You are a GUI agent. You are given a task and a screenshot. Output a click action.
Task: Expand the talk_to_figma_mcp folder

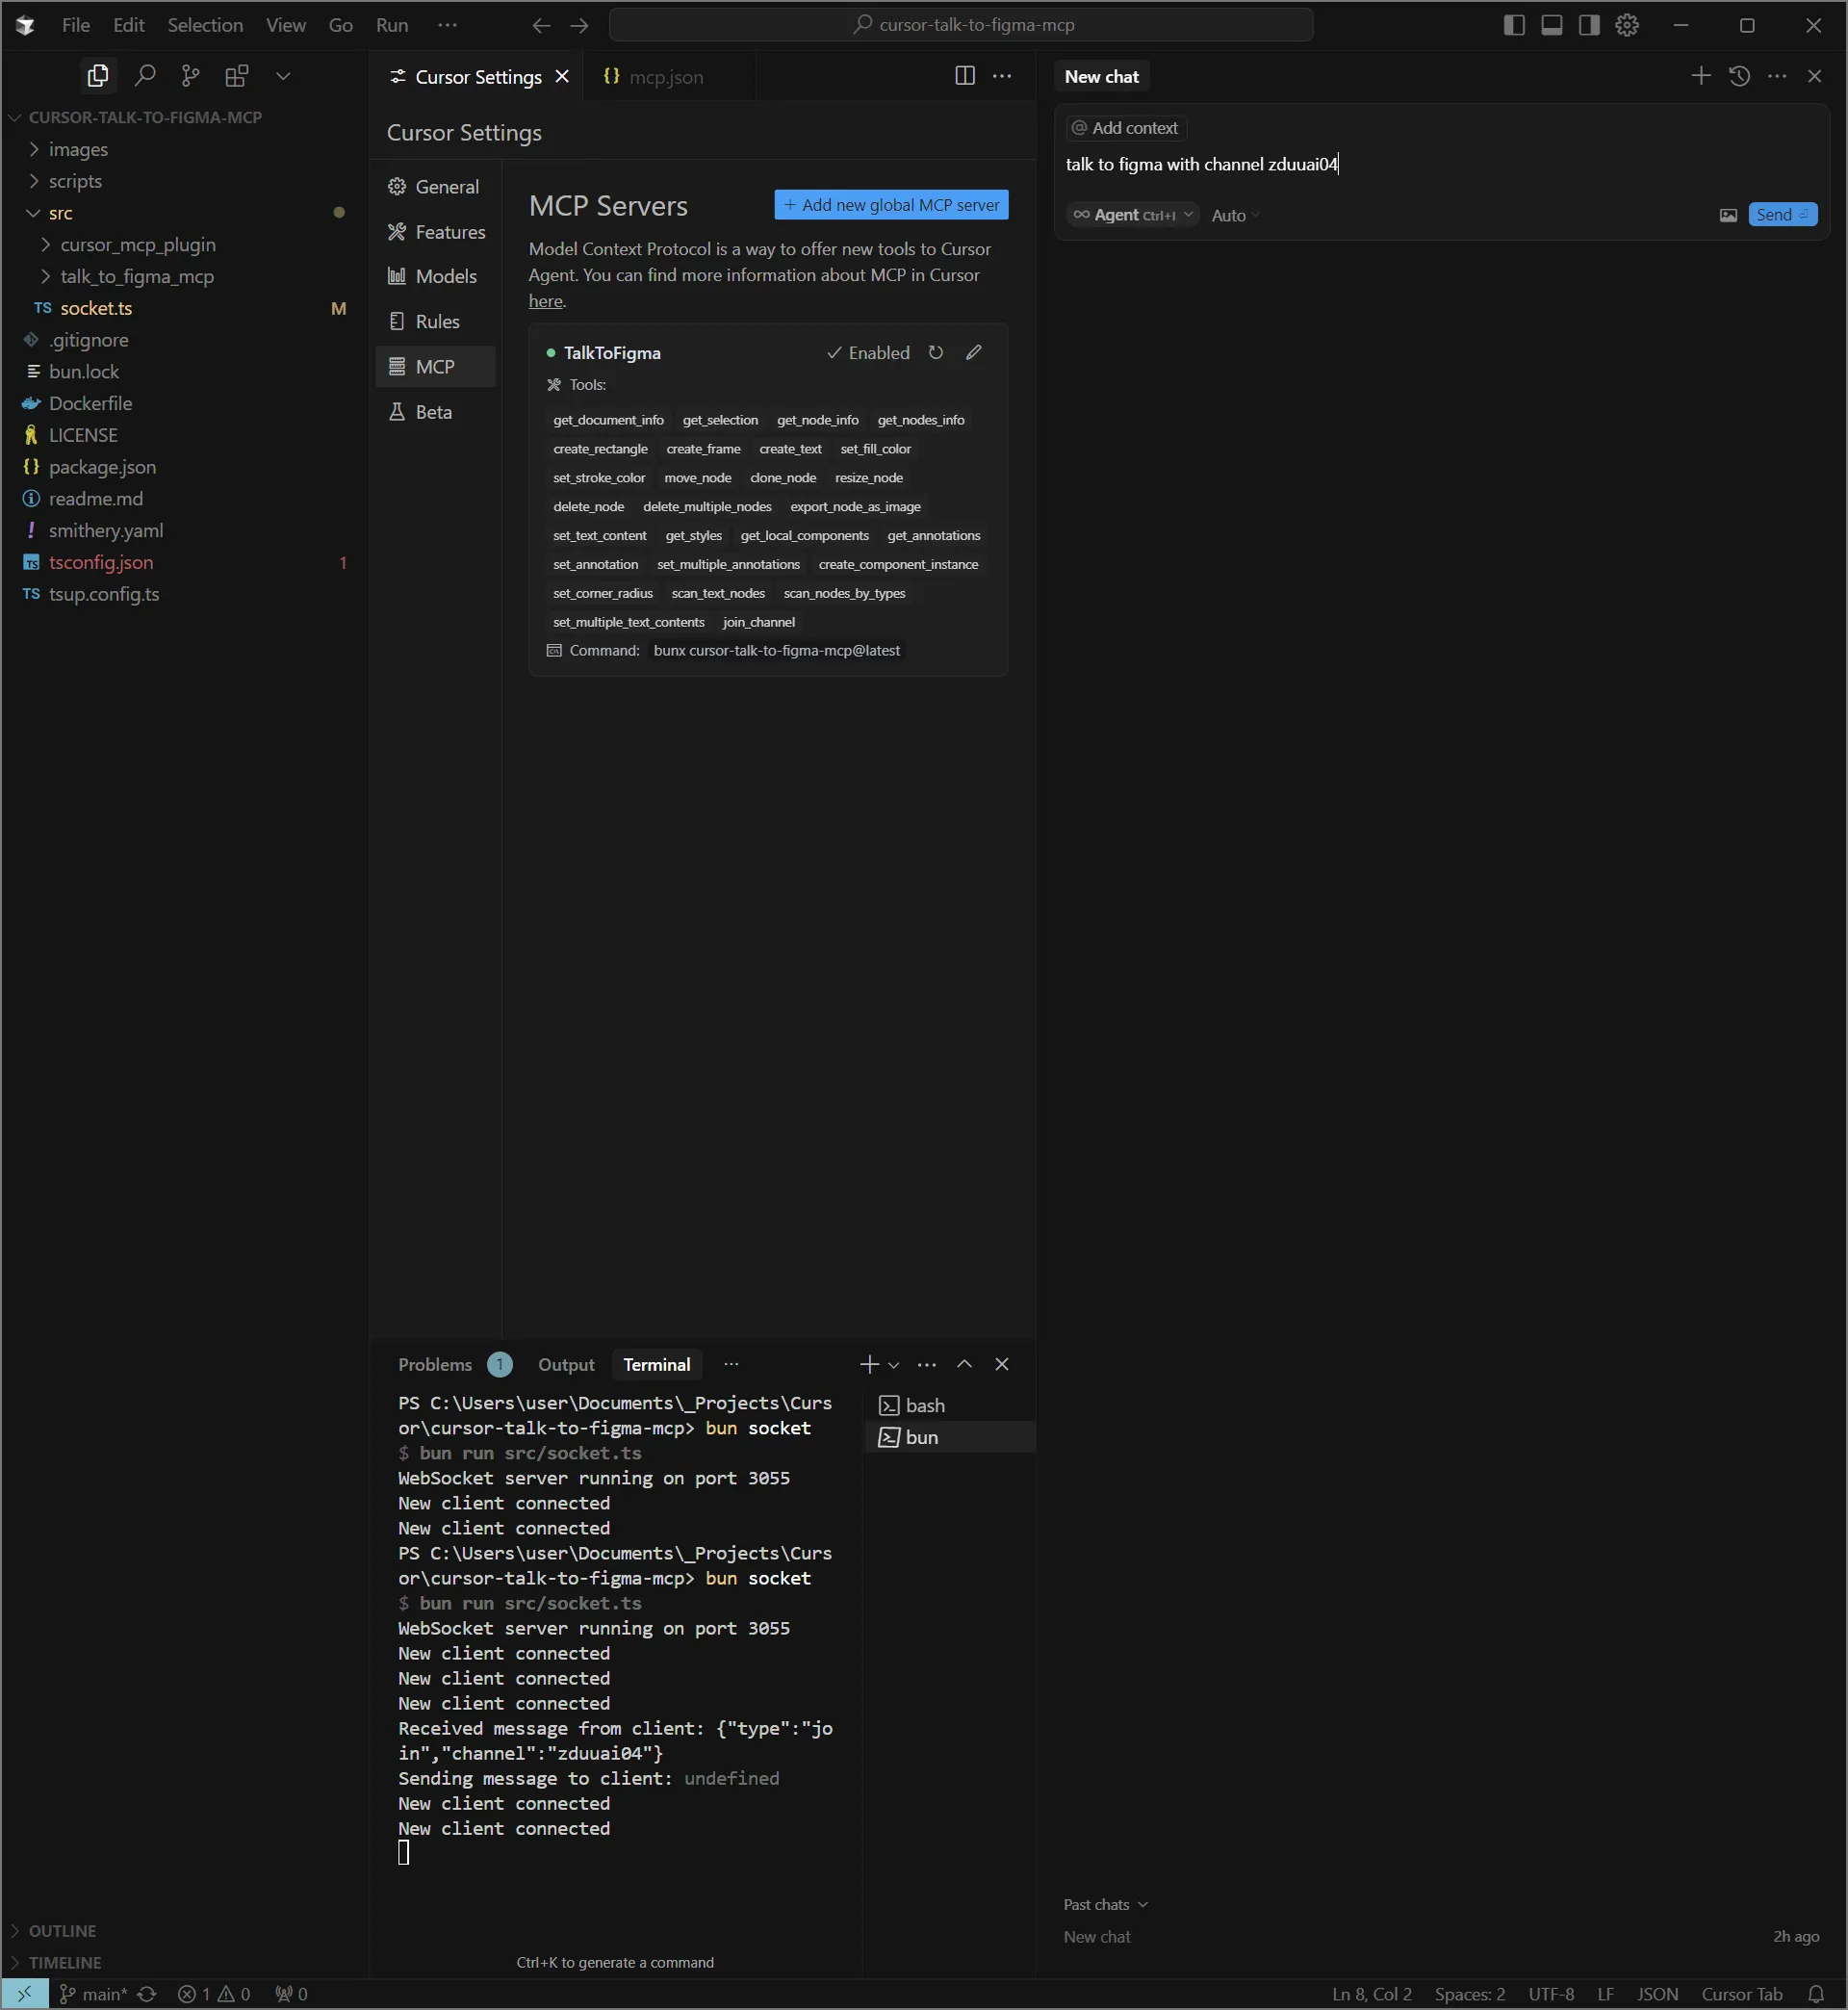coord(136,276)
